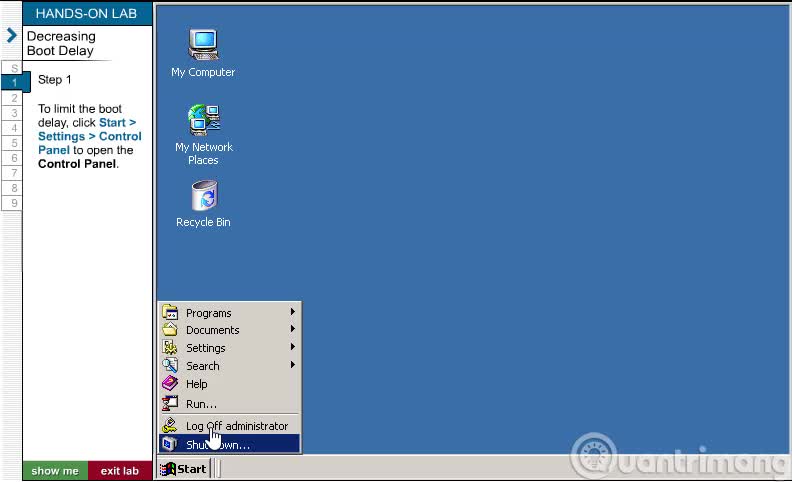Expand the Programs submenu arrow
The width and height of the screenshot is (792, 482).
coord(292,312)
